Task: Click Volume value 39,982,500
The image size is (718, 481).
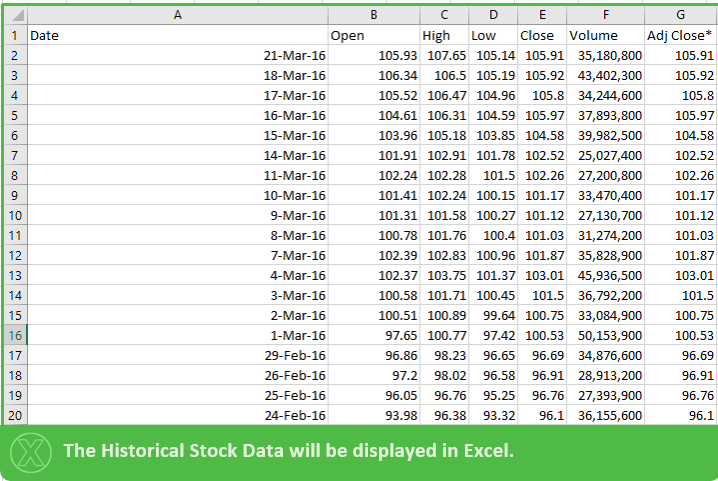Action: click(605, 135)
